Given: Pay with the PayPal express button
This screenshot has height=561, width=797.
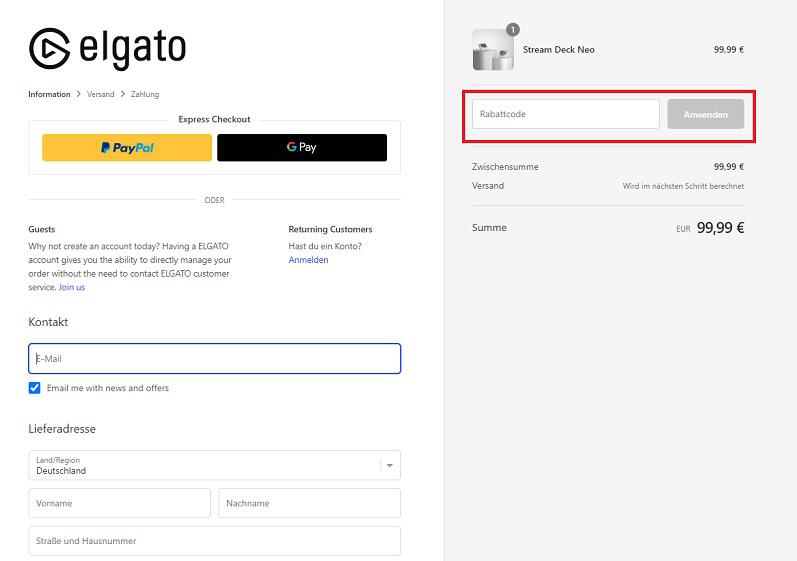Looking at the screenshot, I should coord(127,148).
